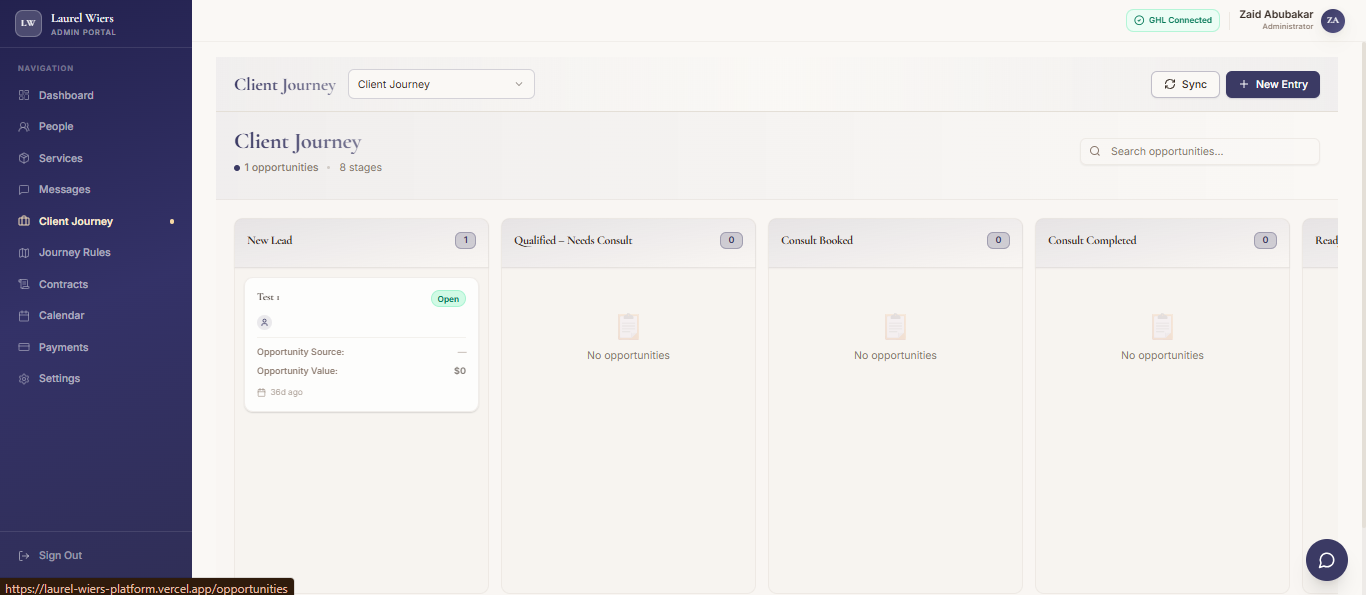Click the contact avatar on Test 1 card
The width and height of the screenshot is (1366, 595).
coord(264,322)
